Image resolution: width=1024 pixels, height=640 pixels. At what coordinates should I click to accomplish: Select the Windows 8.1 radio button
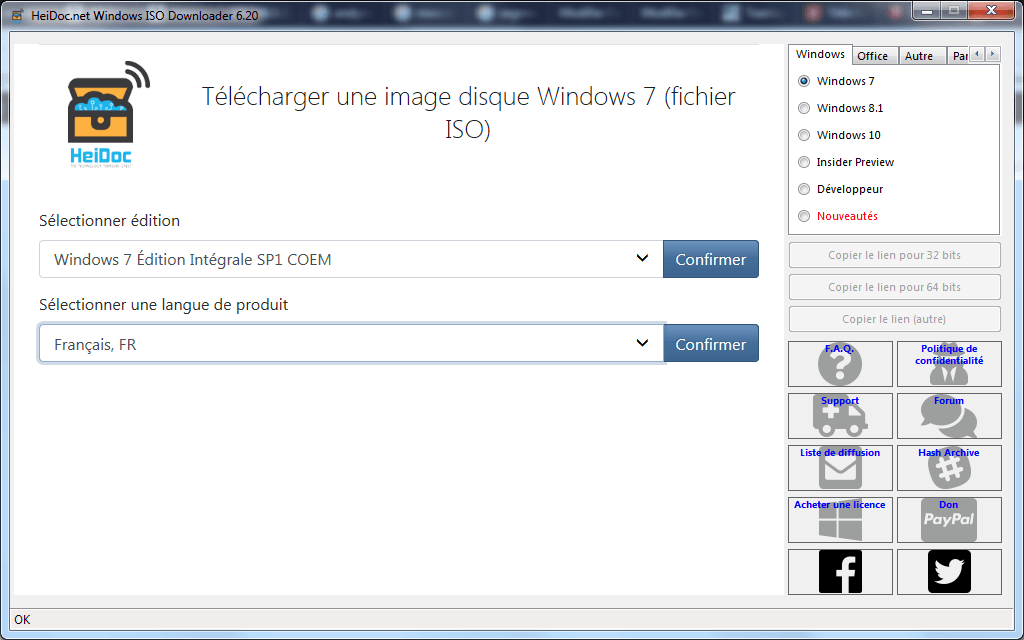[x=804, y=108]
